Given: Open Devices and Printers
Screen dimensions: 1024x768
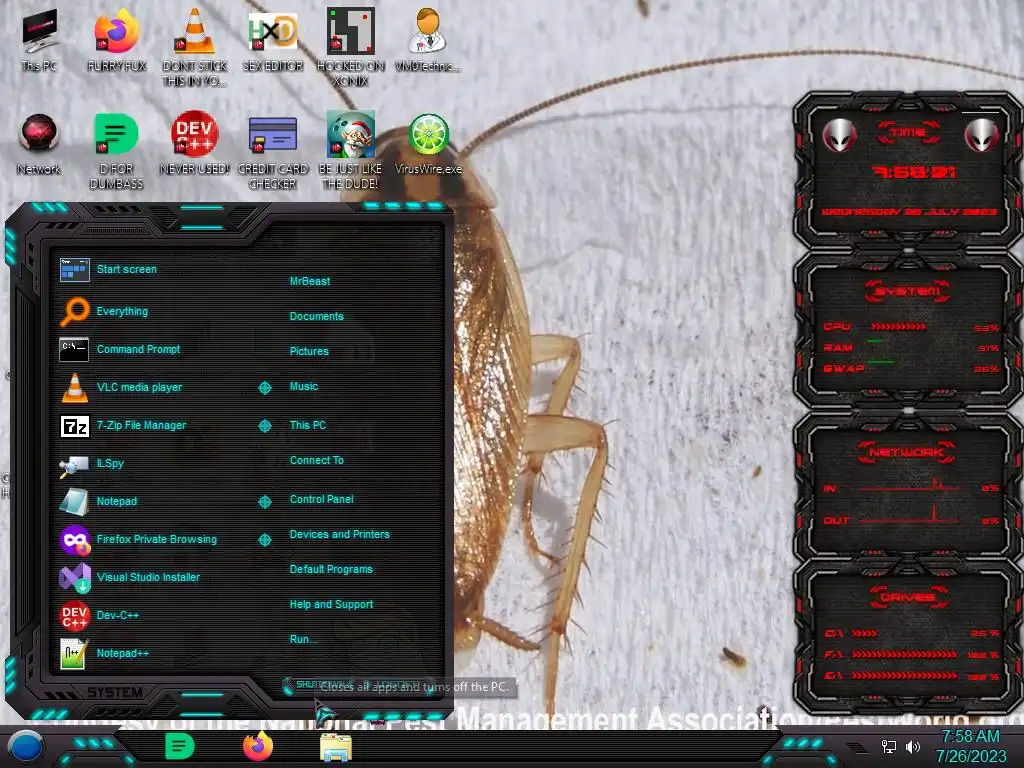Looking at the screenshot, I should 340,534.
